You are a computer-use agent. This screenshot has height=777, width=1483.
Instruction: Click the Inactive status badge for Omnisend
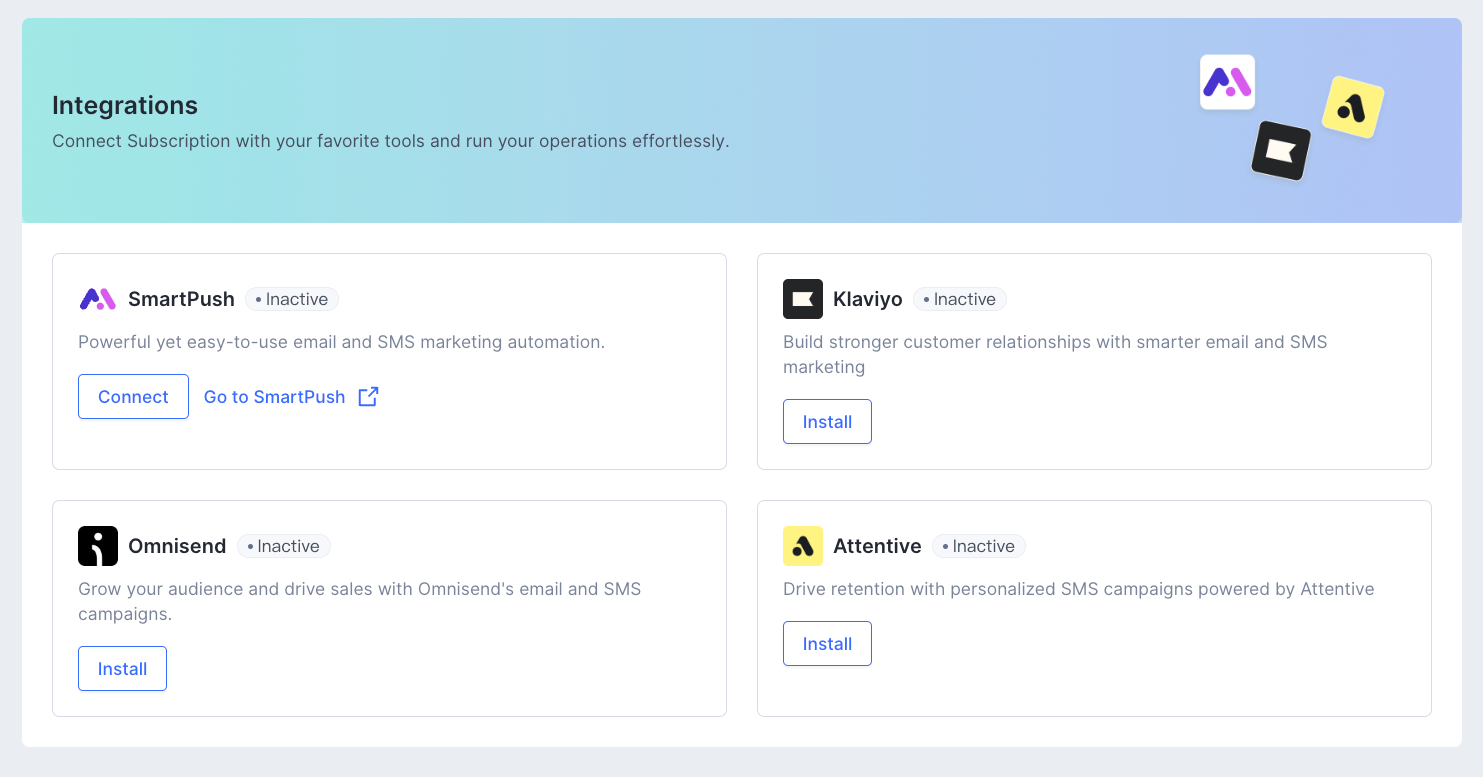284,546
